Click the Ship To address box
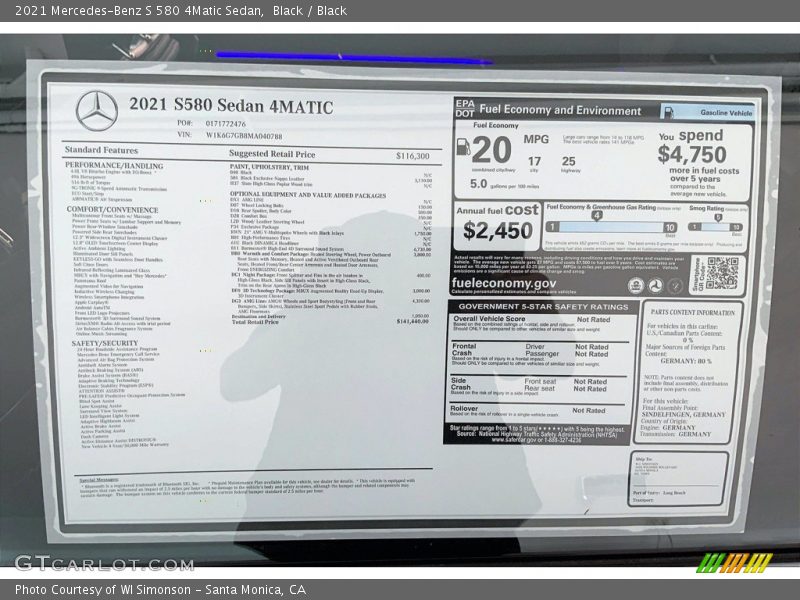The height and width of the screenshot is (600, 800). [x=679, y=479]
